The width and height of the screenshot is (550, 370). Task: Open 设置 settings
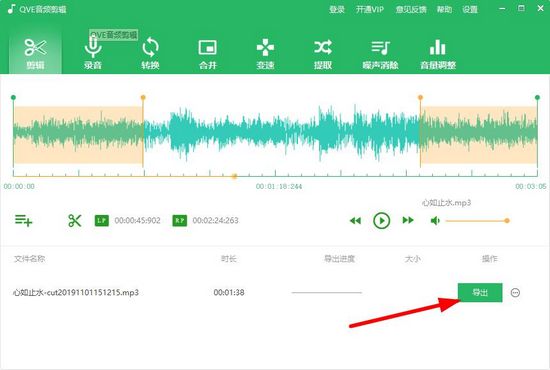[470, 9]
